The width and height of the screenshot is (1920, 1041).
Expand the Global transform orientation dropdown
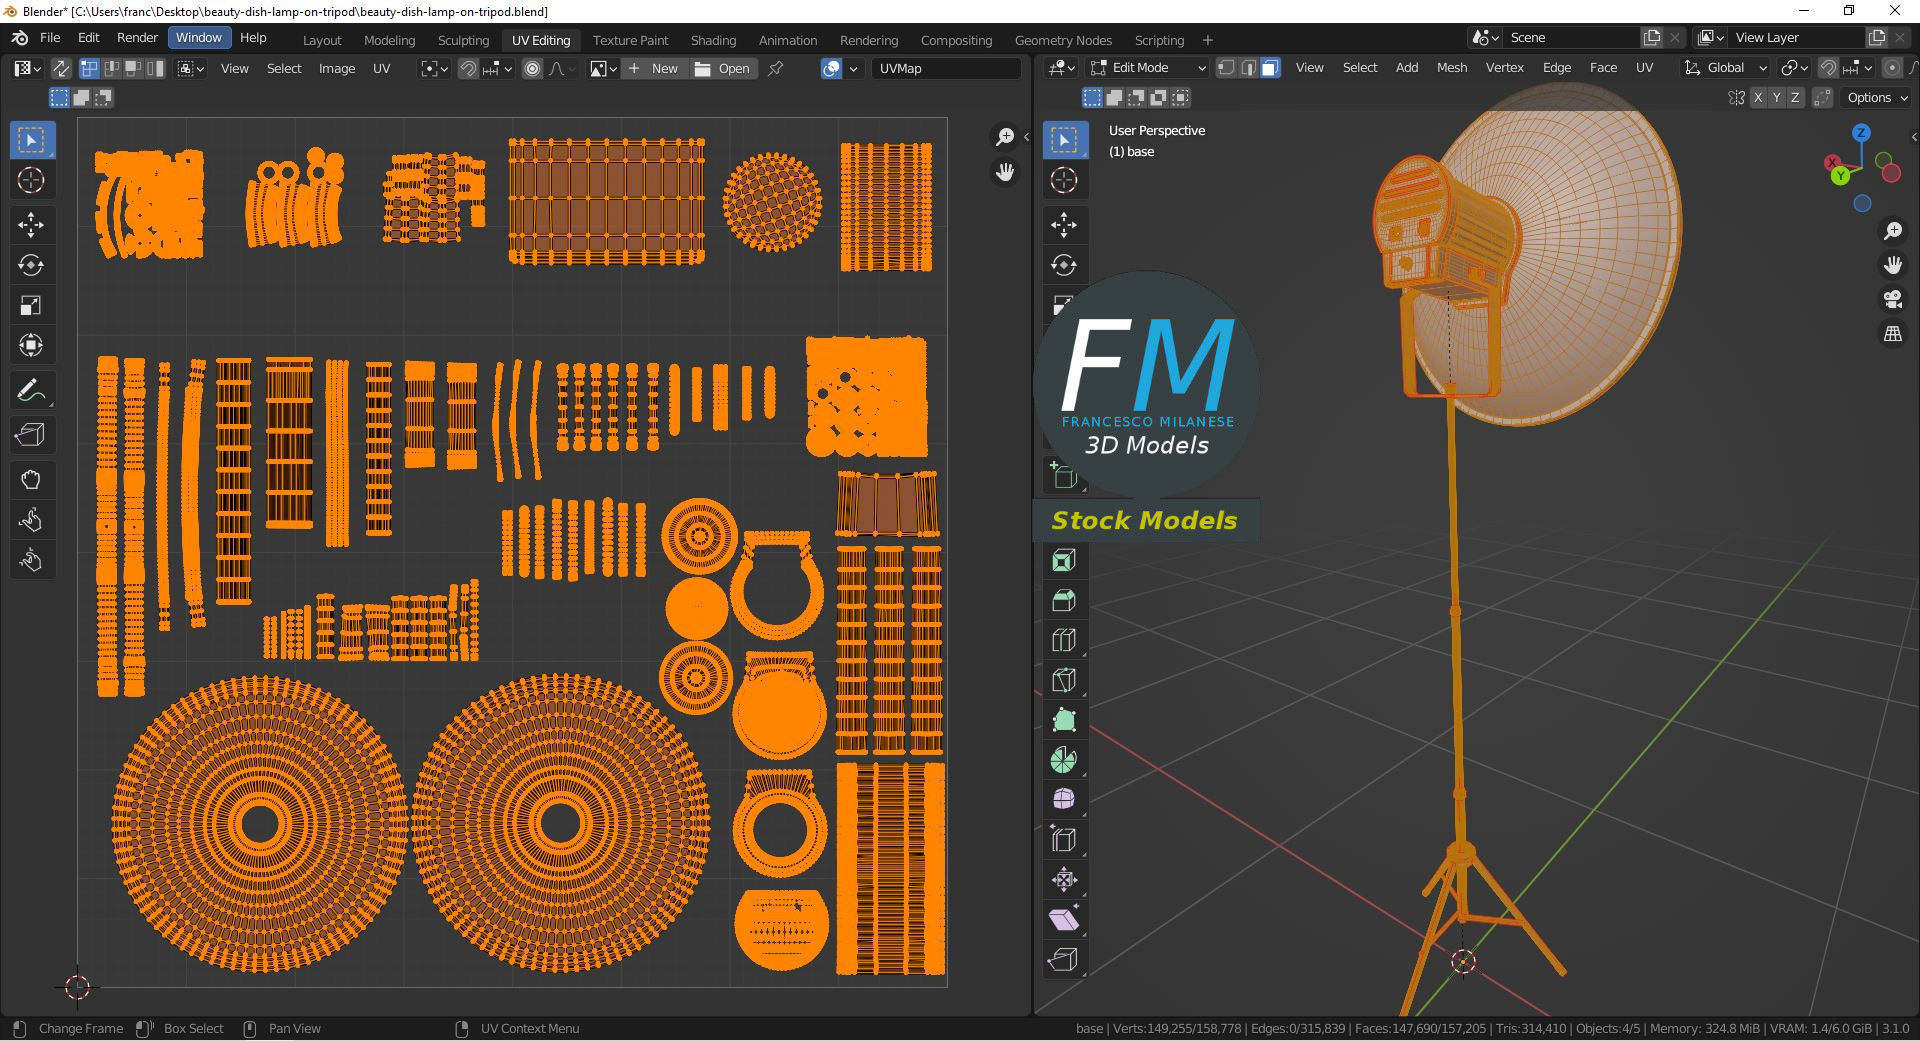(1724, 68)
